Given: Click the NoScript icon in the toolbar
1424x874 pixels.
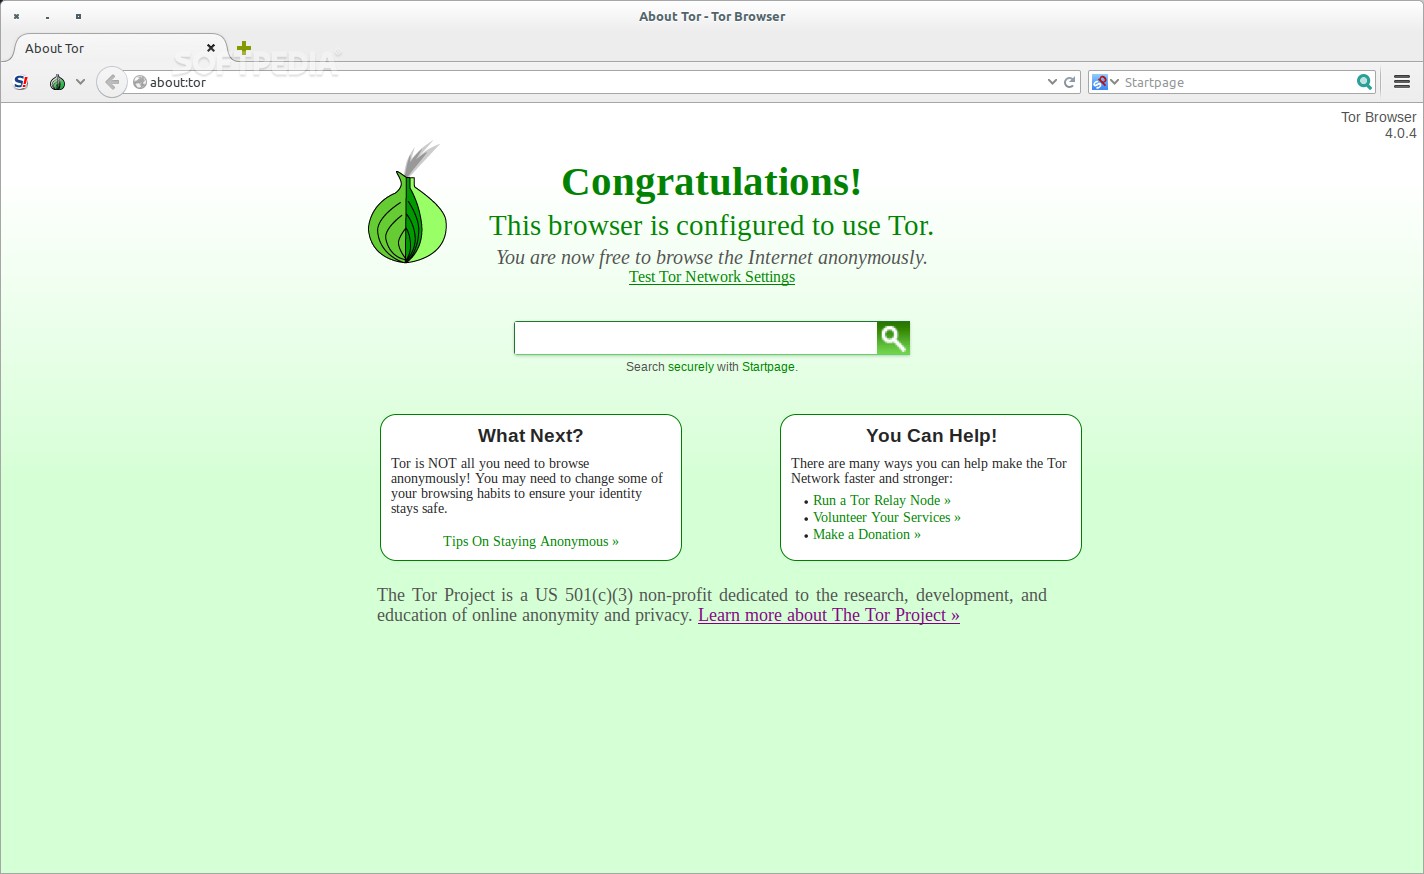Looking at the screenshot, I should 21,82.
